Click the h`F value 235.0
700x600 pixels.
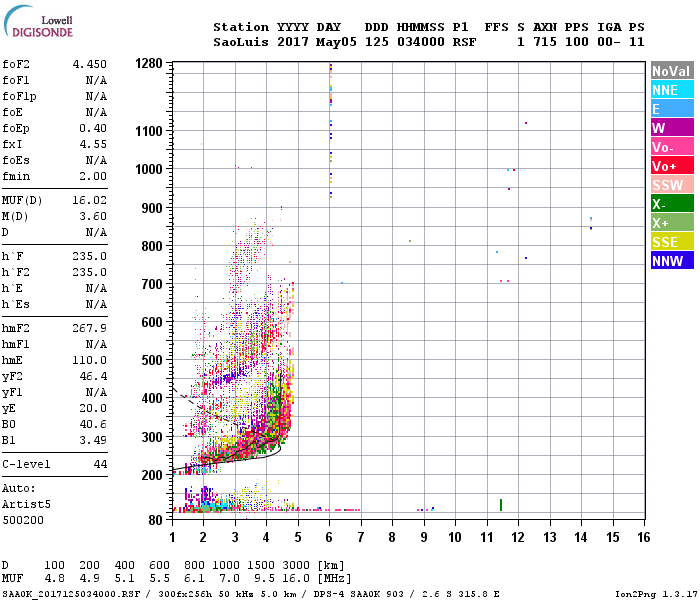[x=90, y=256]
